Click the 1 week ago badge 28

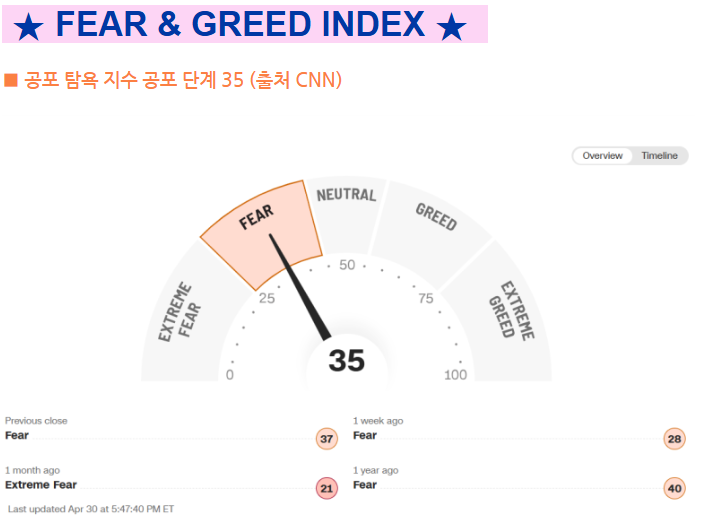(674, 439)
